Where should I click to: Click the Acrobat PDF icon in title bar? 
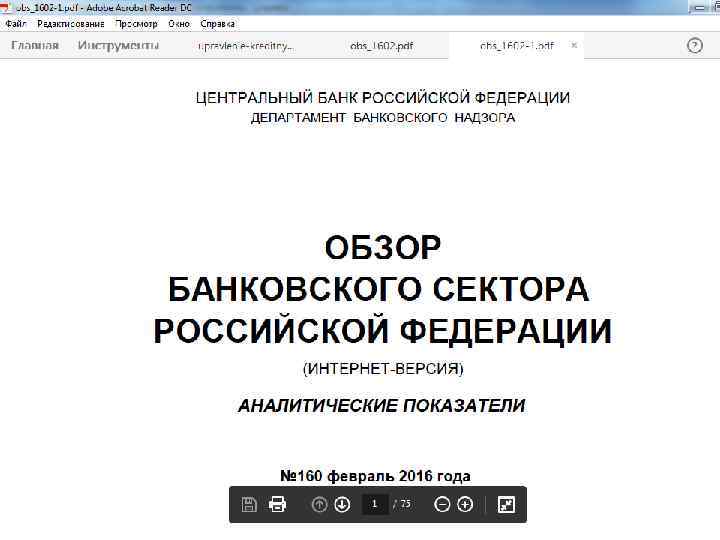pyautogui.click(x=5, y=7)
